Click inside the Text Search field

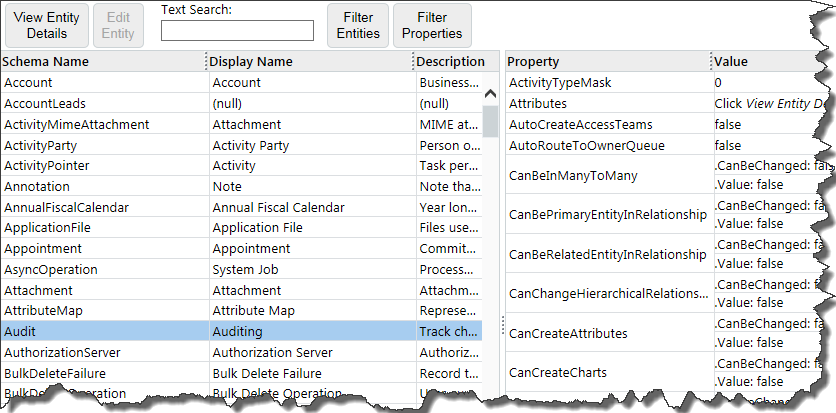[237, 31]
